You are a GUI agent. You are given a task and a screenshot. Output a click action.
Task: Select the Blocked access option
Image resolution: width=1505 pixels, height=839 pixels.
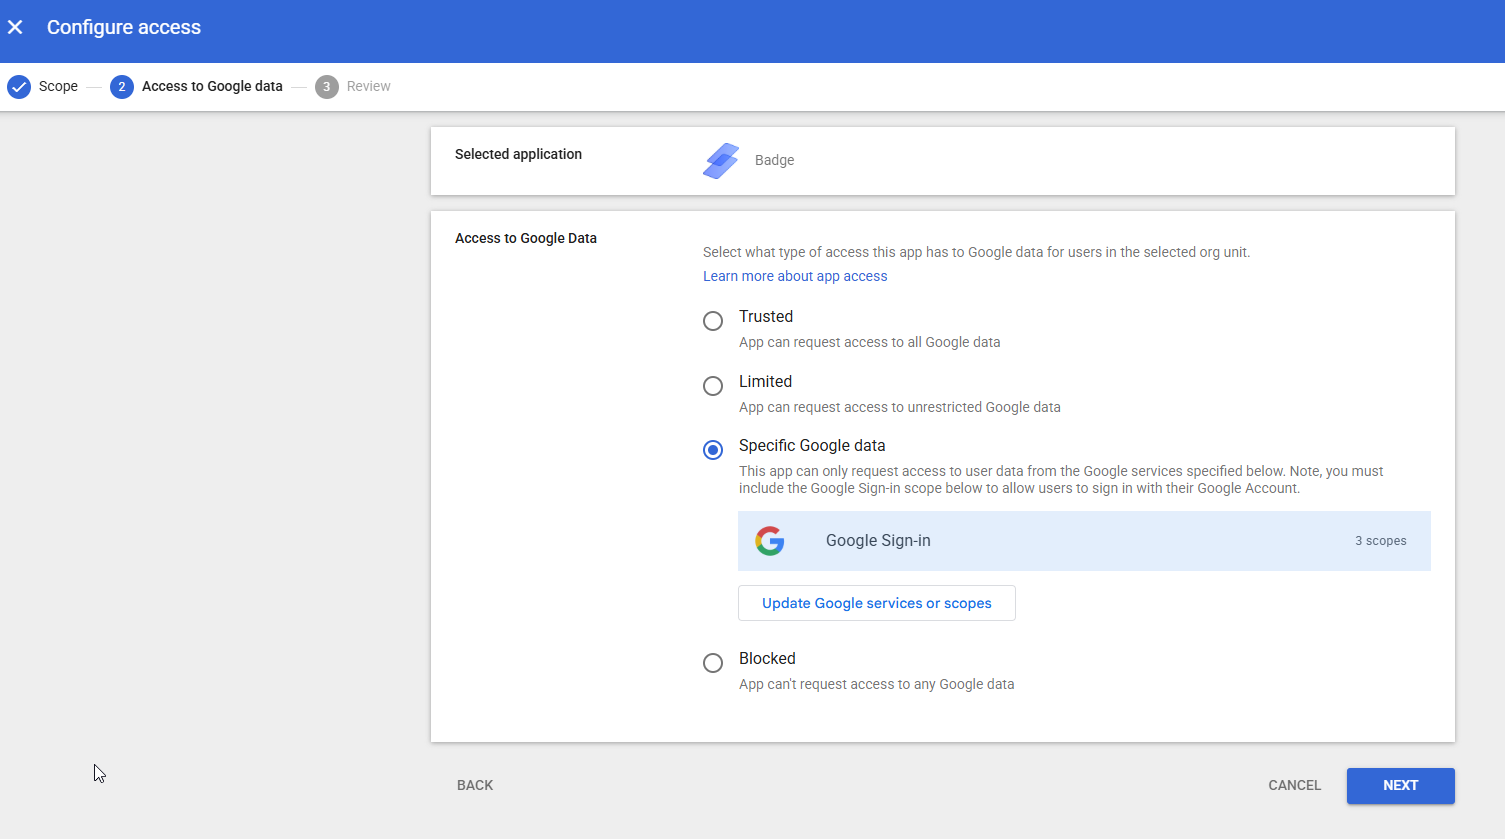(713, 663)
